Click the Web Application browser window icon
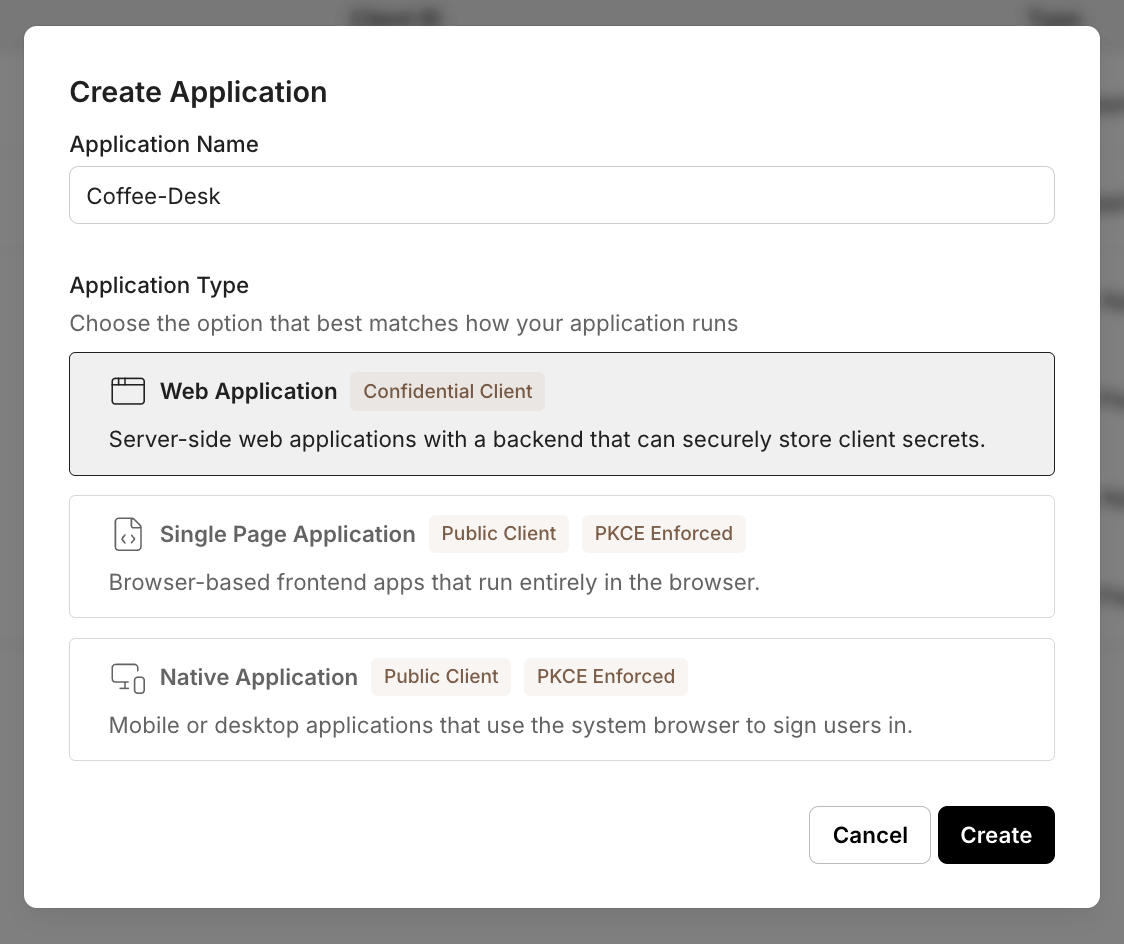 click(128, 391)
